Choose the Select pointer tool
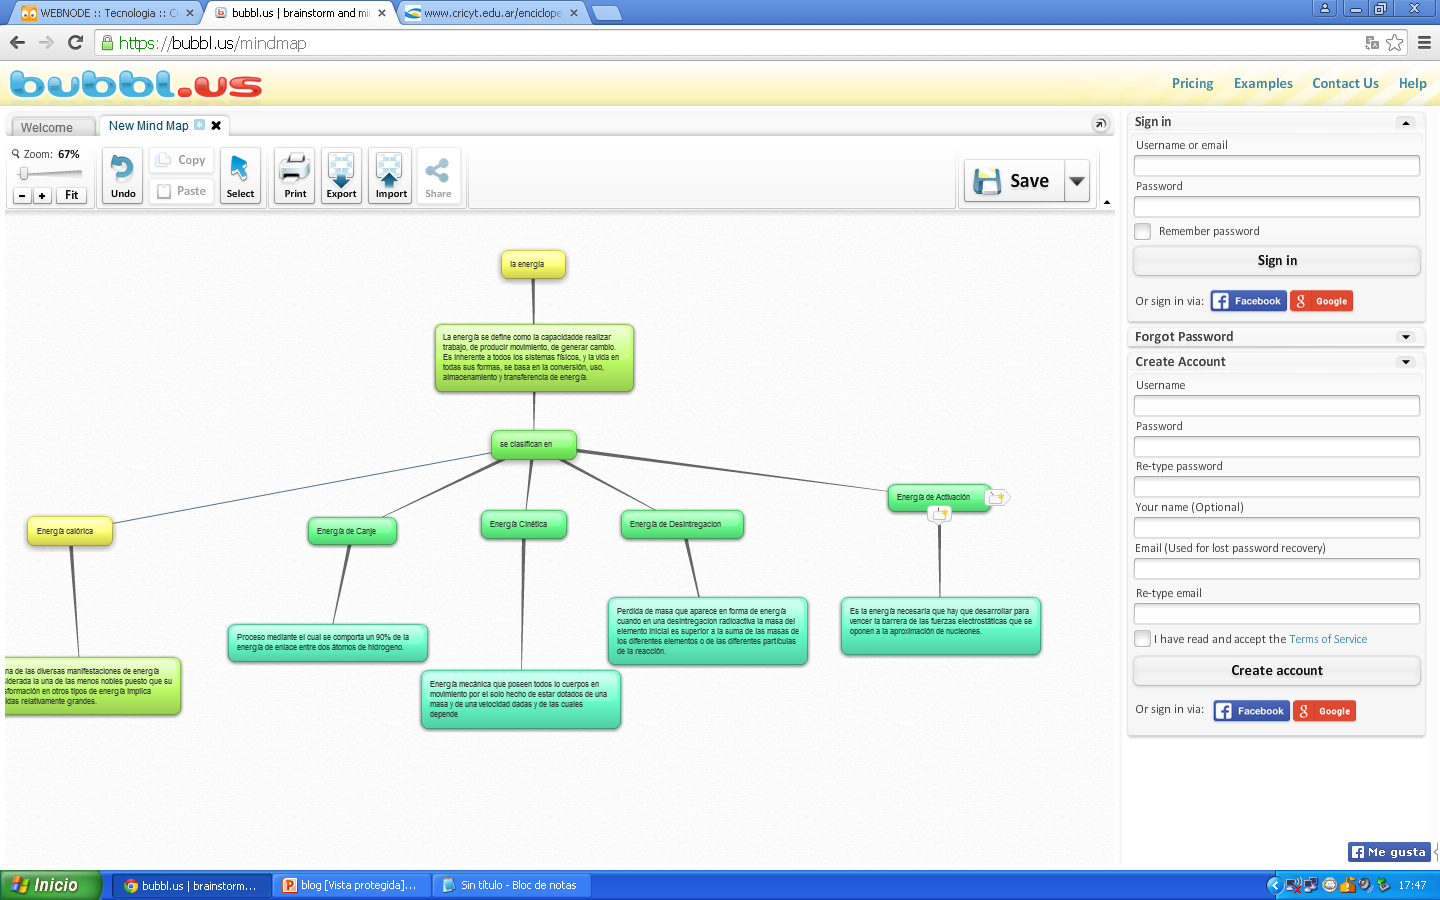This screenshot has height=900, width=1440. point(240,176)
